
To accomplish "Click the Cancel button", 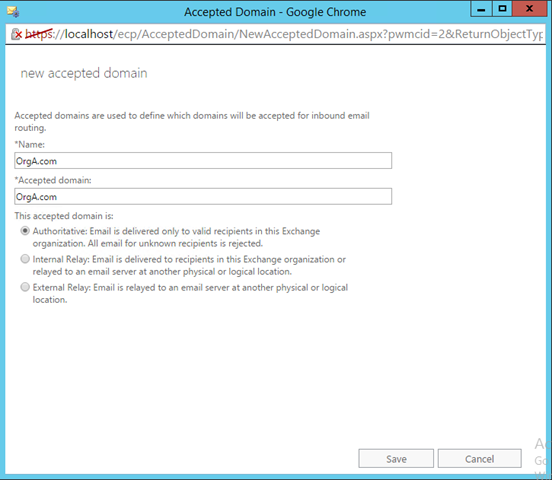I will click(x=479, y=459).
